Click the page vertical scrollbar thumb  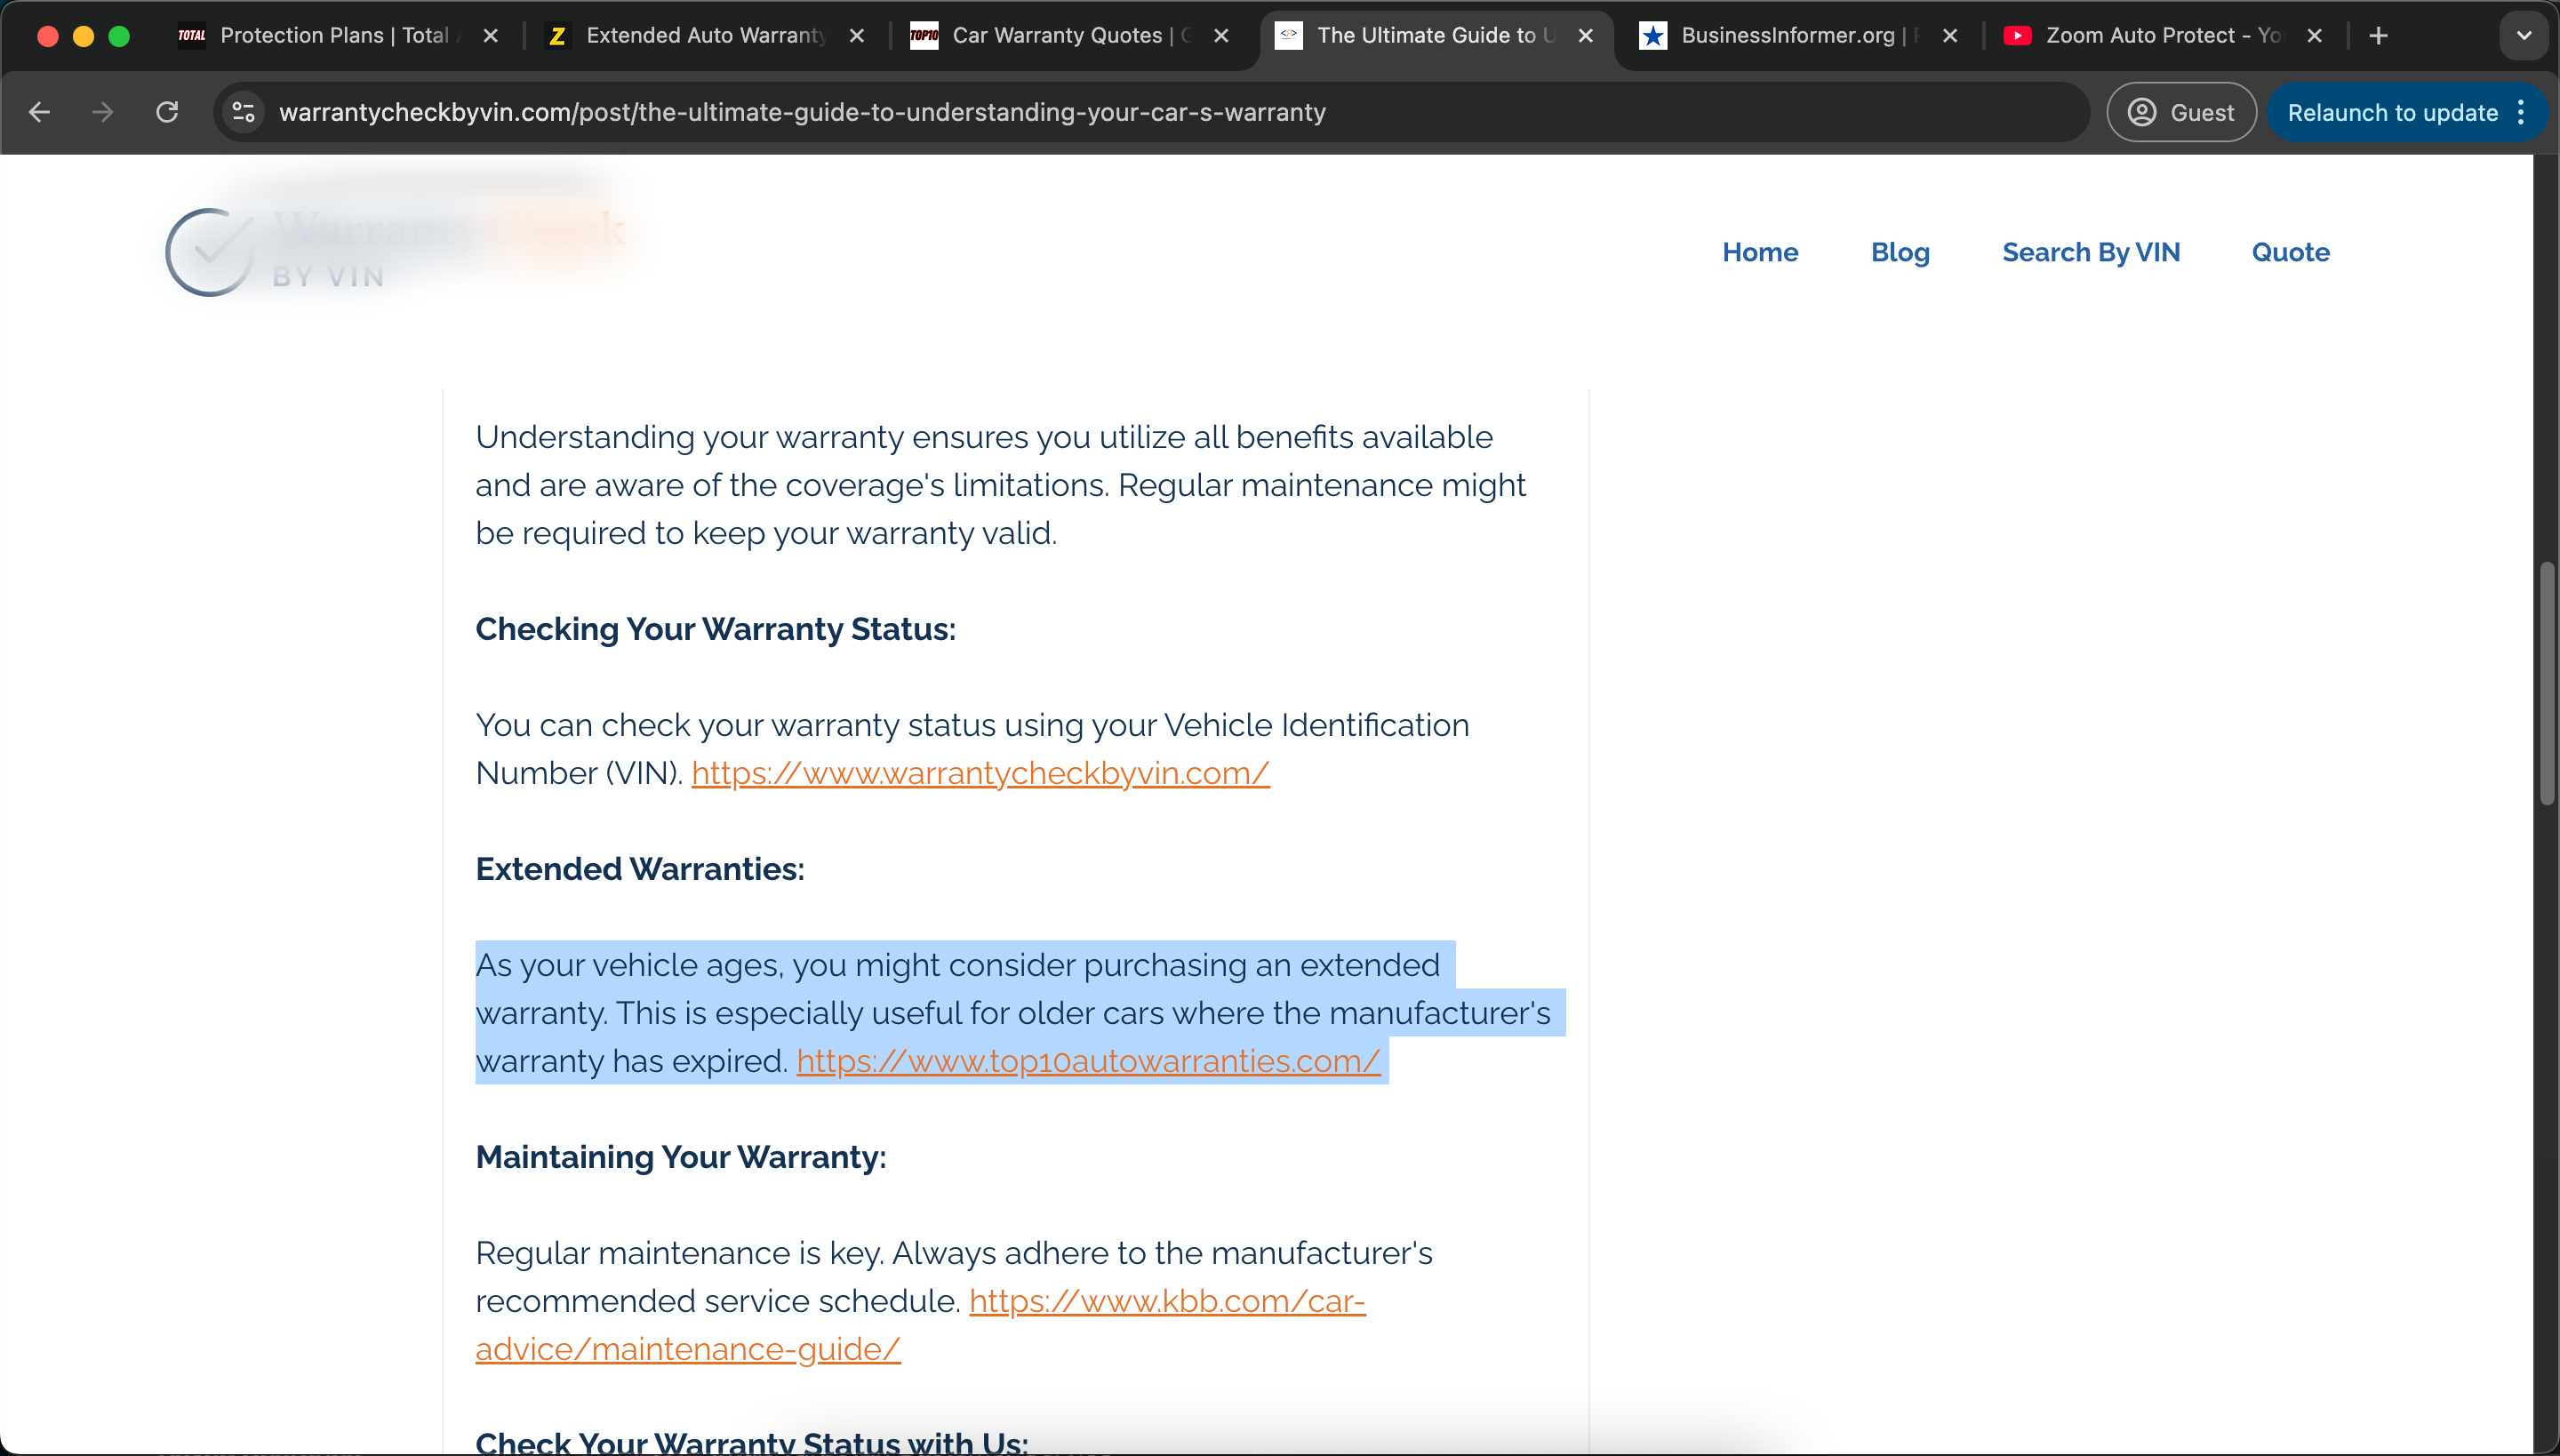[2548, 684]
